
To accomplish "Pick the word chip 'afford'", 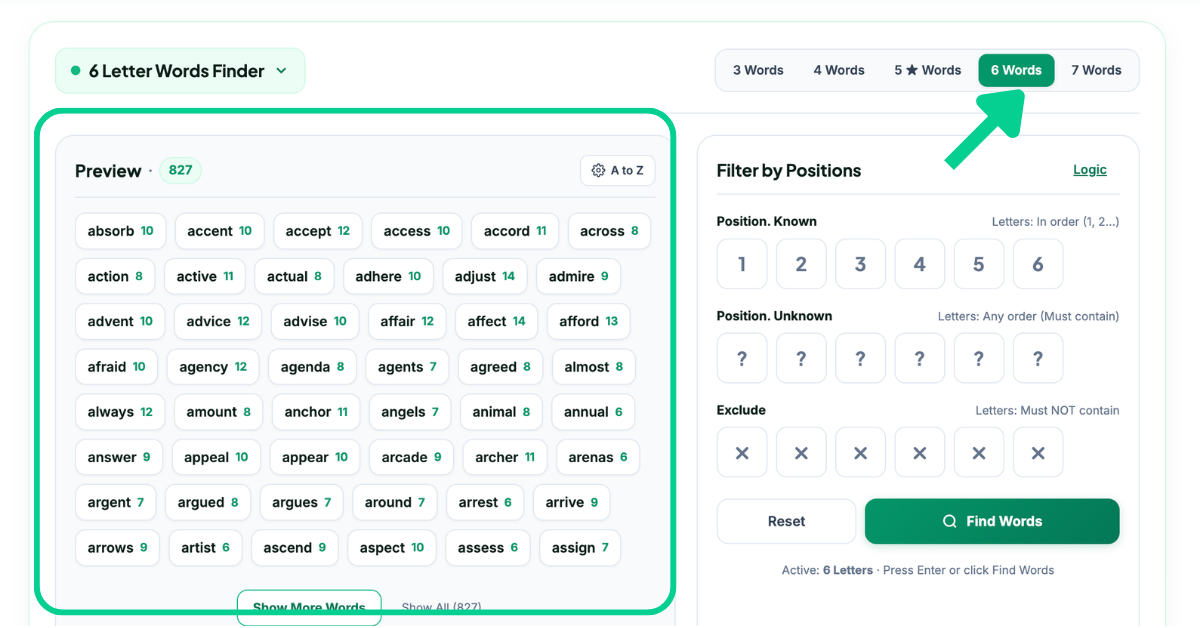I will pos(589,321).
